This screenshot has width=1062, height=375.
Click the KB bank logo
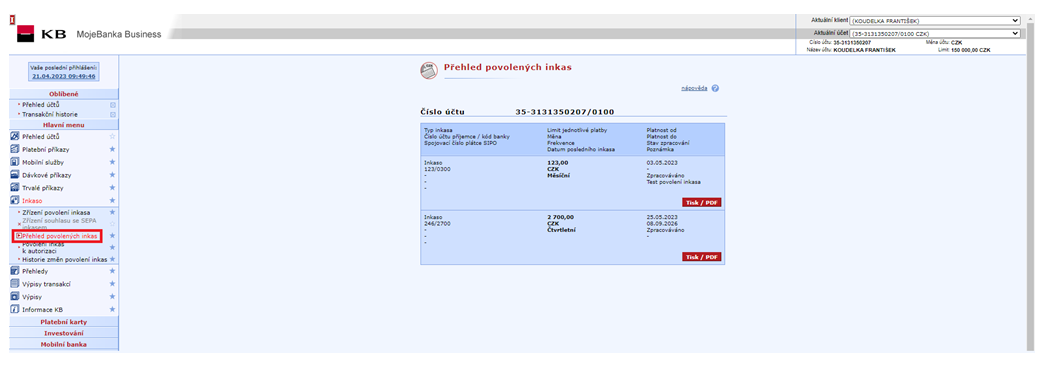(25, 33)
